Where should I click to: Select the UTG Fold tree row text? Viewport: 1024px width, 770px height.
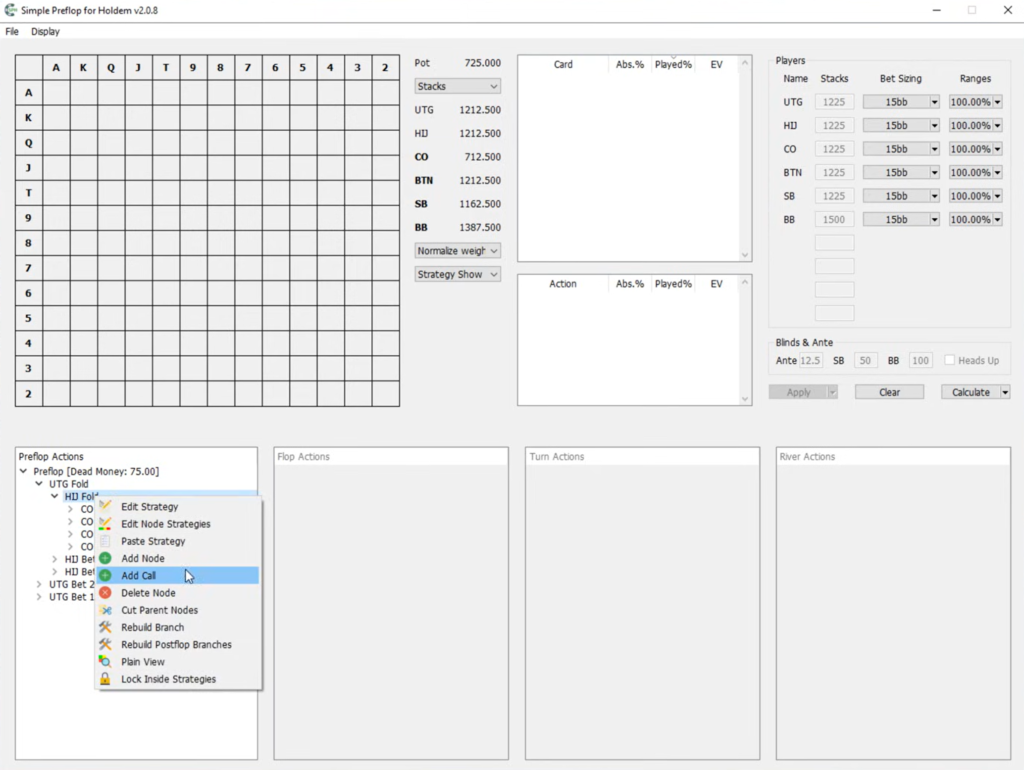[x=69, y=484]
